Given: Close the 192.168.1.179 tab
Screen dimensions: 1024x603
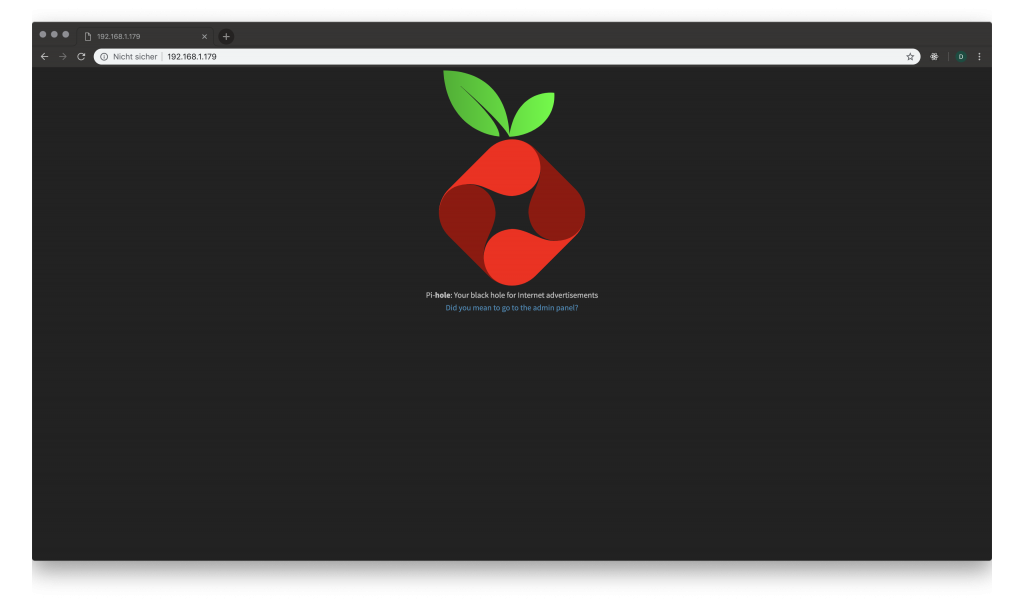Looking at the screenshot, I should pos(204,37).
